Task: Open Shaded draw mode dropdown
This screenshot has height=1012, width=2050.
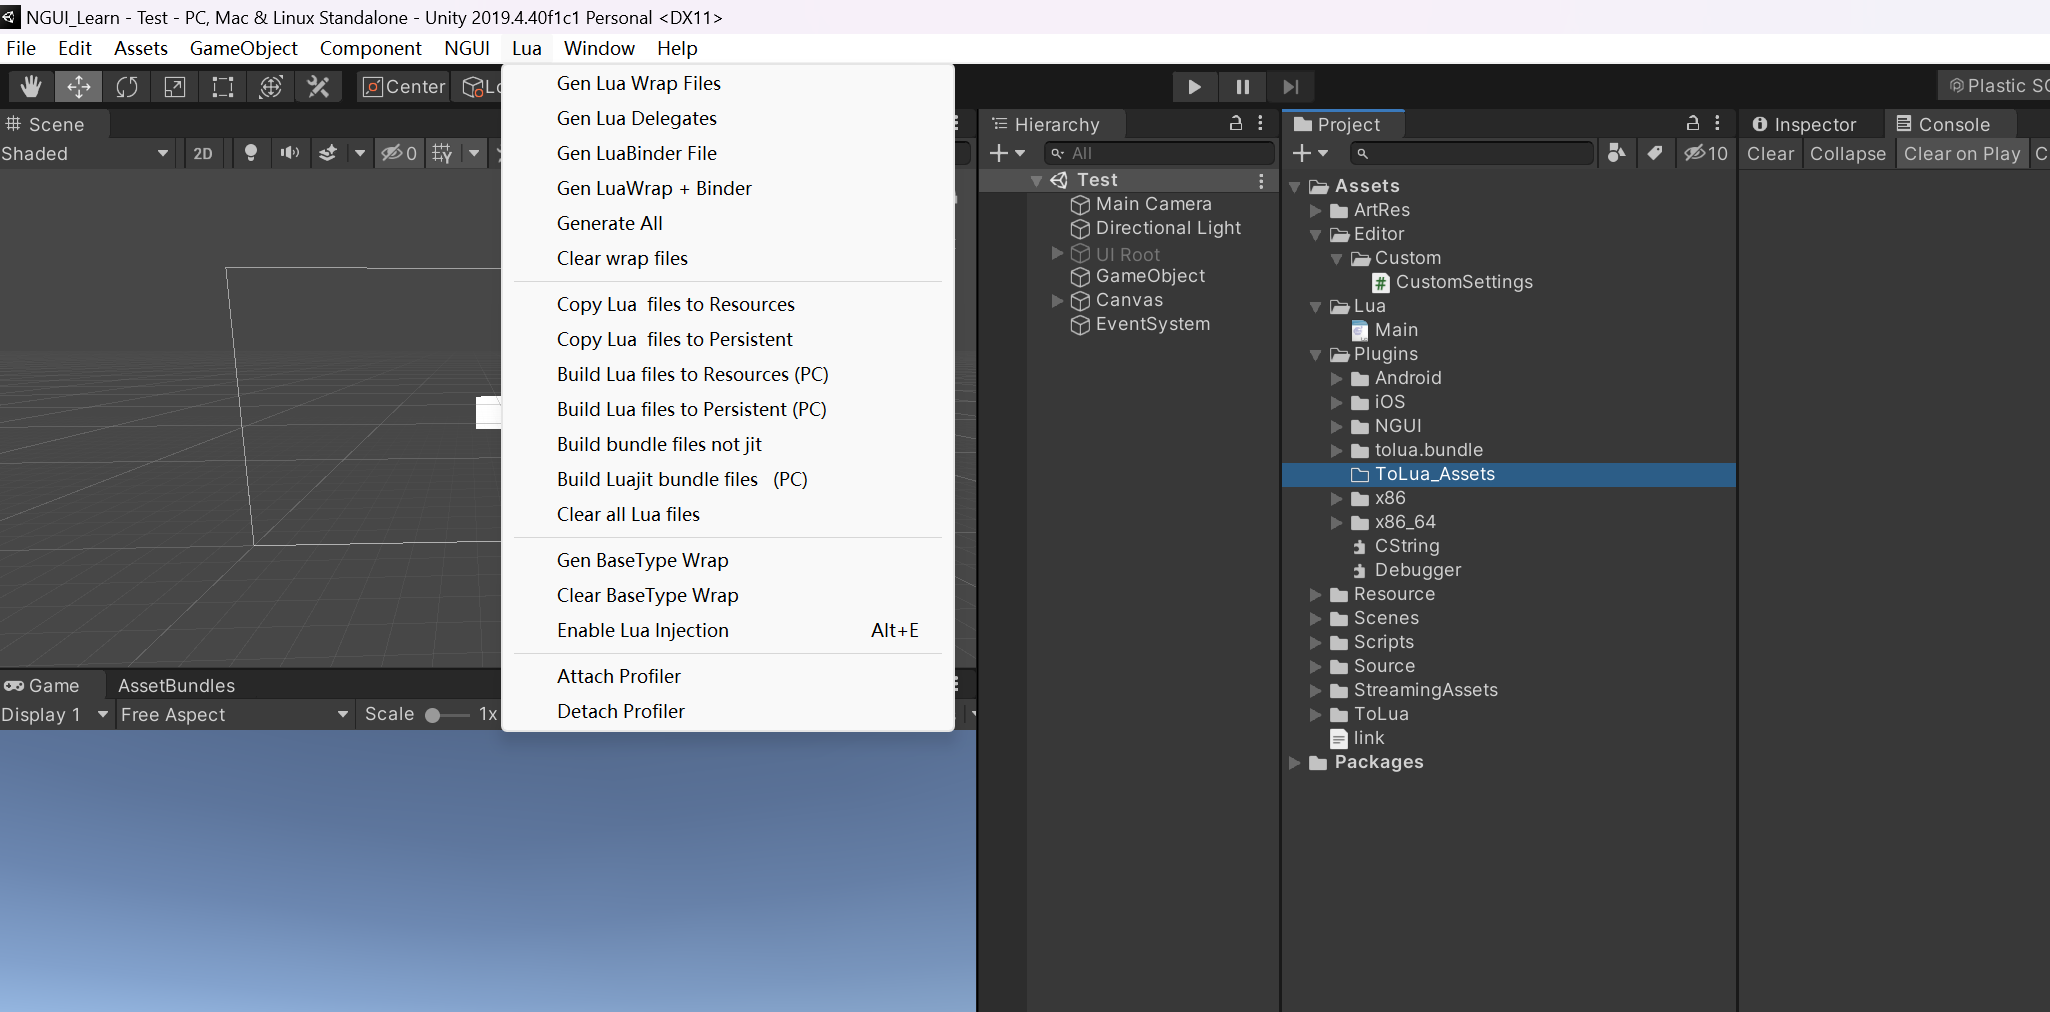Action: click(x=85, y=153)
